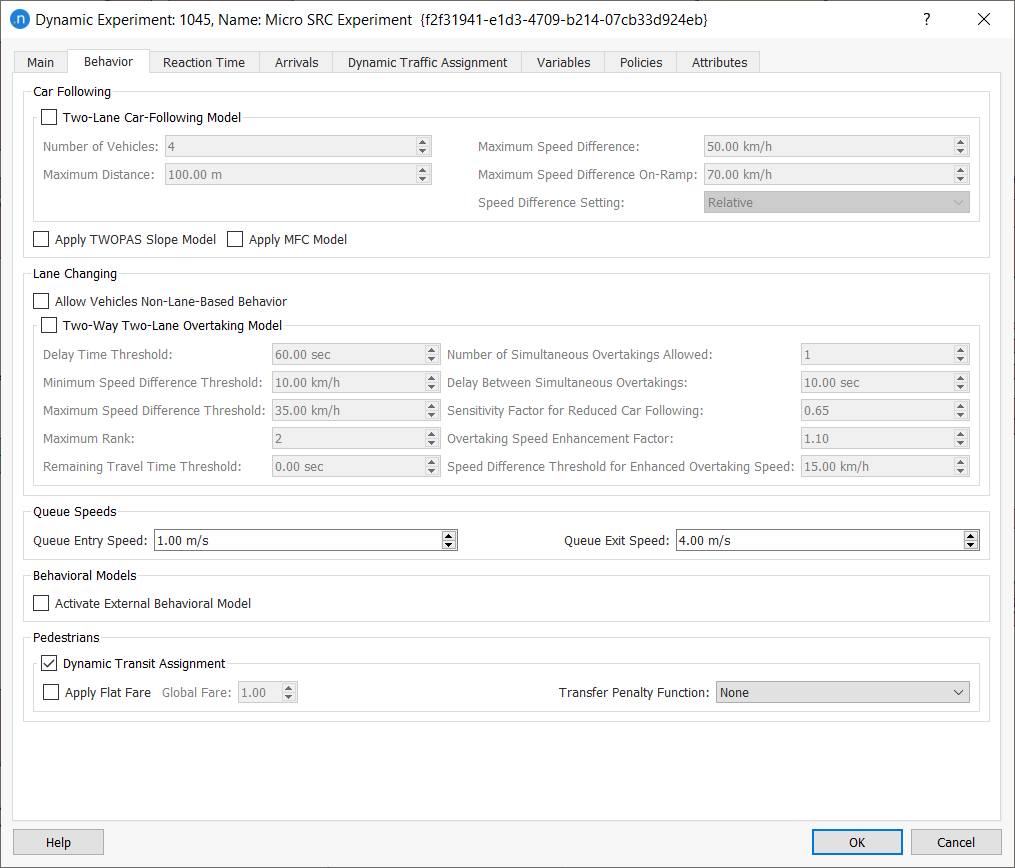1015x868 pixels.
Task: Uncheck Dynamic Transit Assignment
Action: 50,663
